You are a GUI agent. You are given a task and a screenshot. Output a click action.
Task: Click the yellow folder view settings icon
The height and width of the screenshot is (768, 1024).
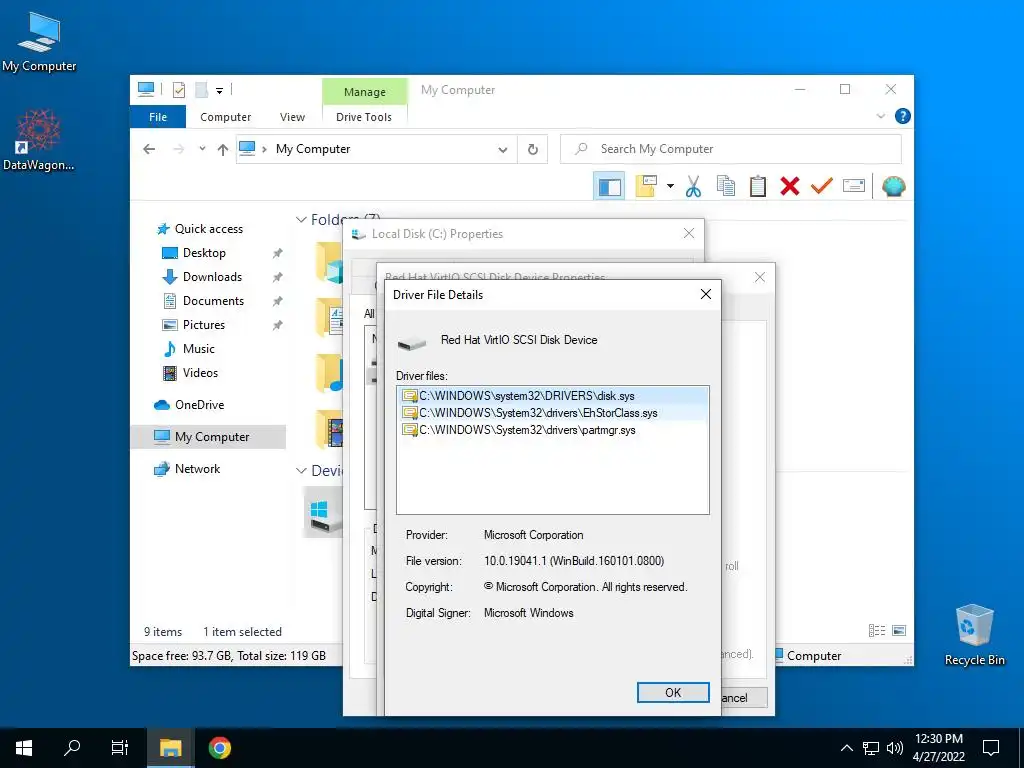click(x=645, y=186)
